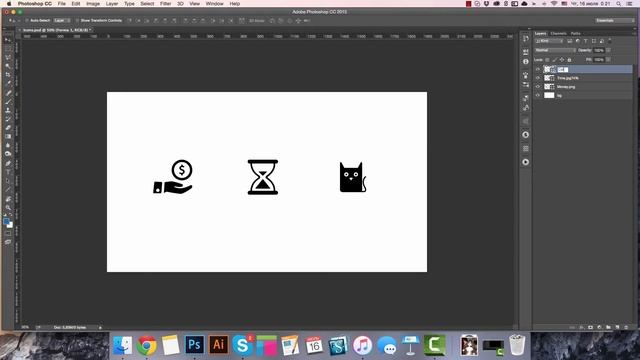
Task: Toggle Quick Mask mode
Action: [8, 233]
